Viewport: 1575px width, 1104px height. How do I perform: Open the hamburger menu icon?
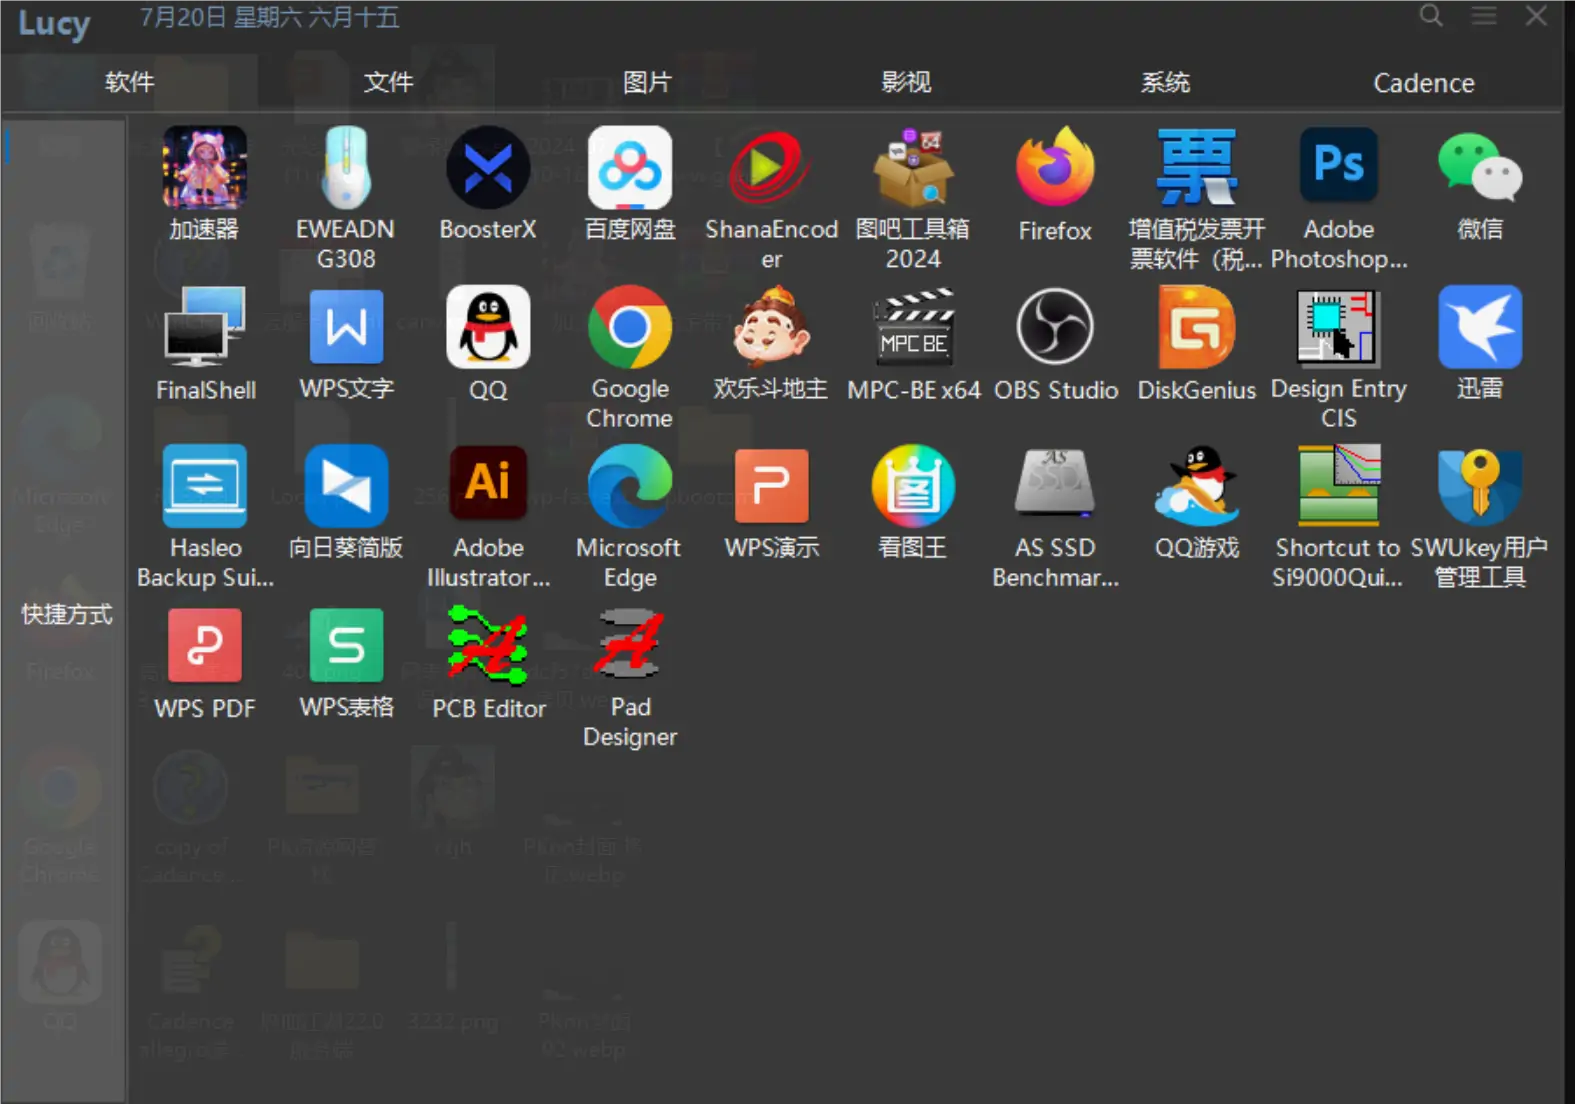[x=1484, y=16]
